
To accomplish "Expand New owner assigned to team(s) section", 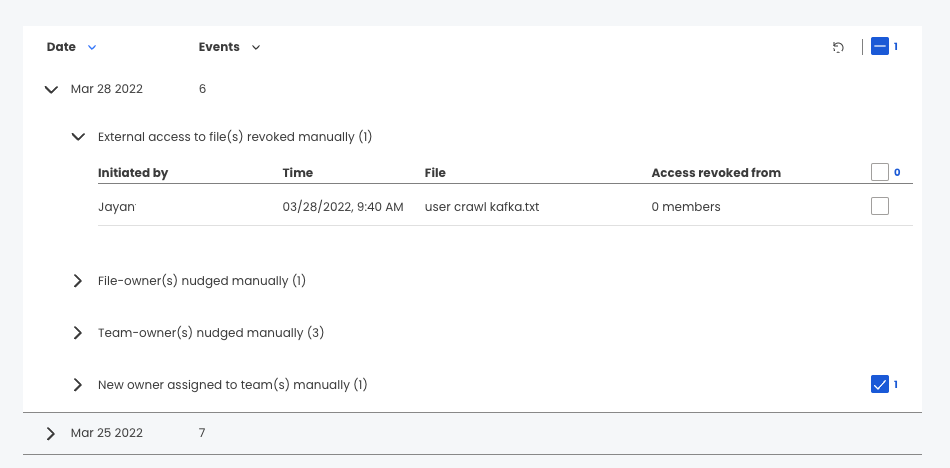I will [x=78, y=385].
